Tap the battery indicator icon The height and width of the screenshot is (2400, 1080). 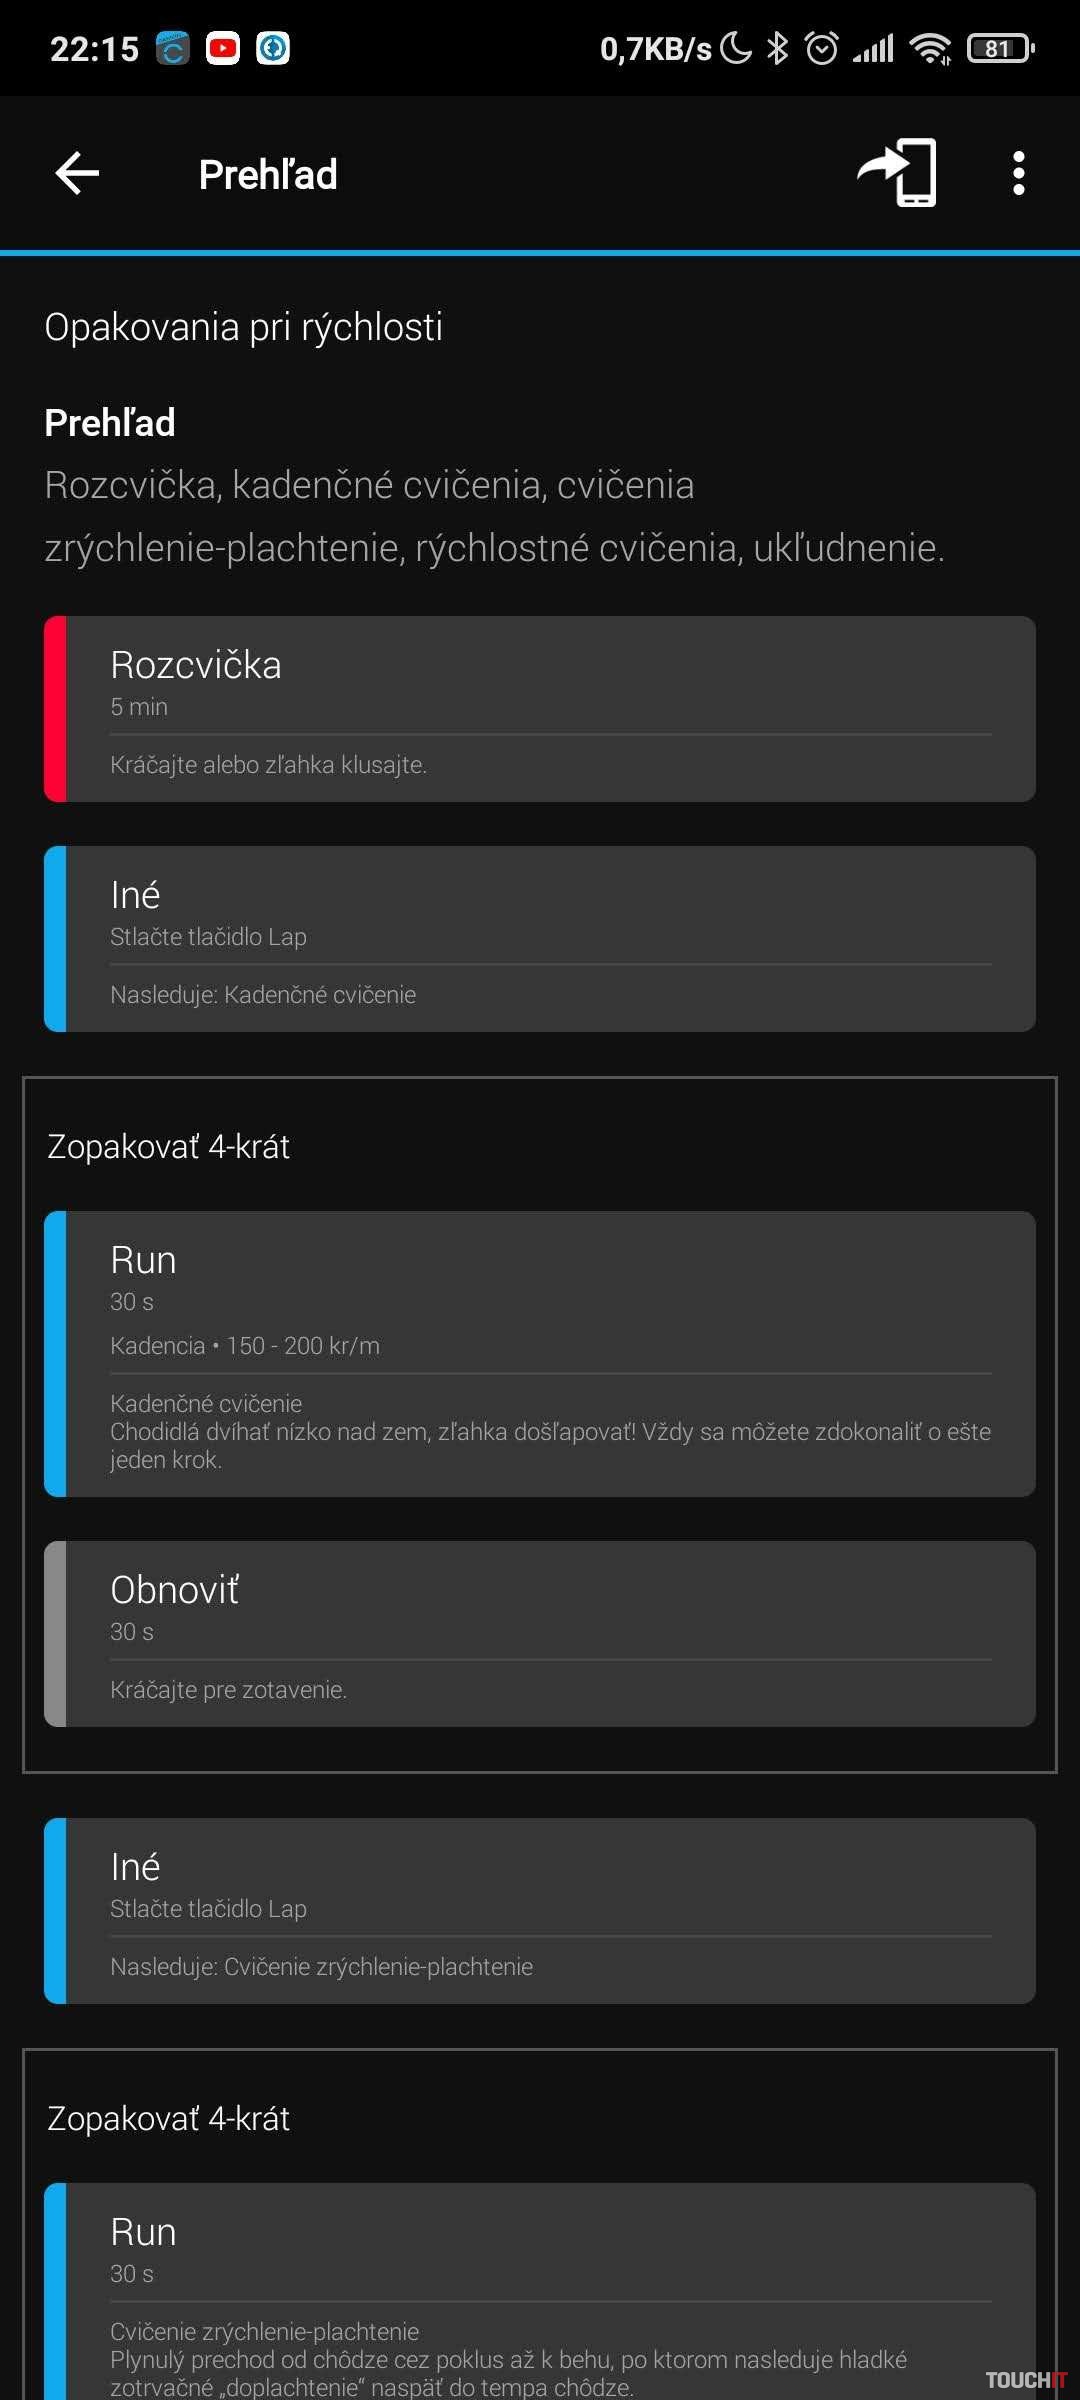click(x=999, y=48)
